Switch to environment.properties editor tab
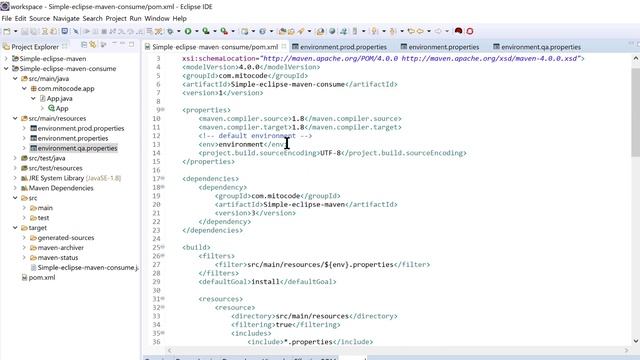The image size is (640, 360). (x=440, y=47)
